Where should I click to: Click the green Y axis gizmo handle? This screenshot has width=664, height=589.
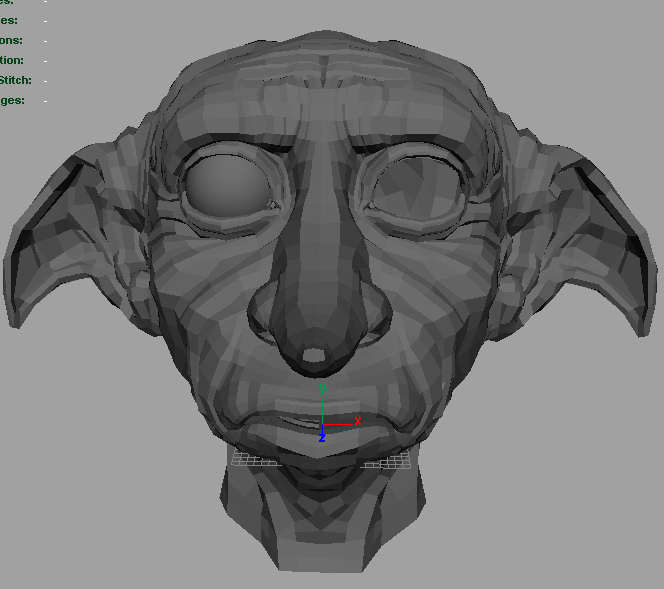coord(322,388)
